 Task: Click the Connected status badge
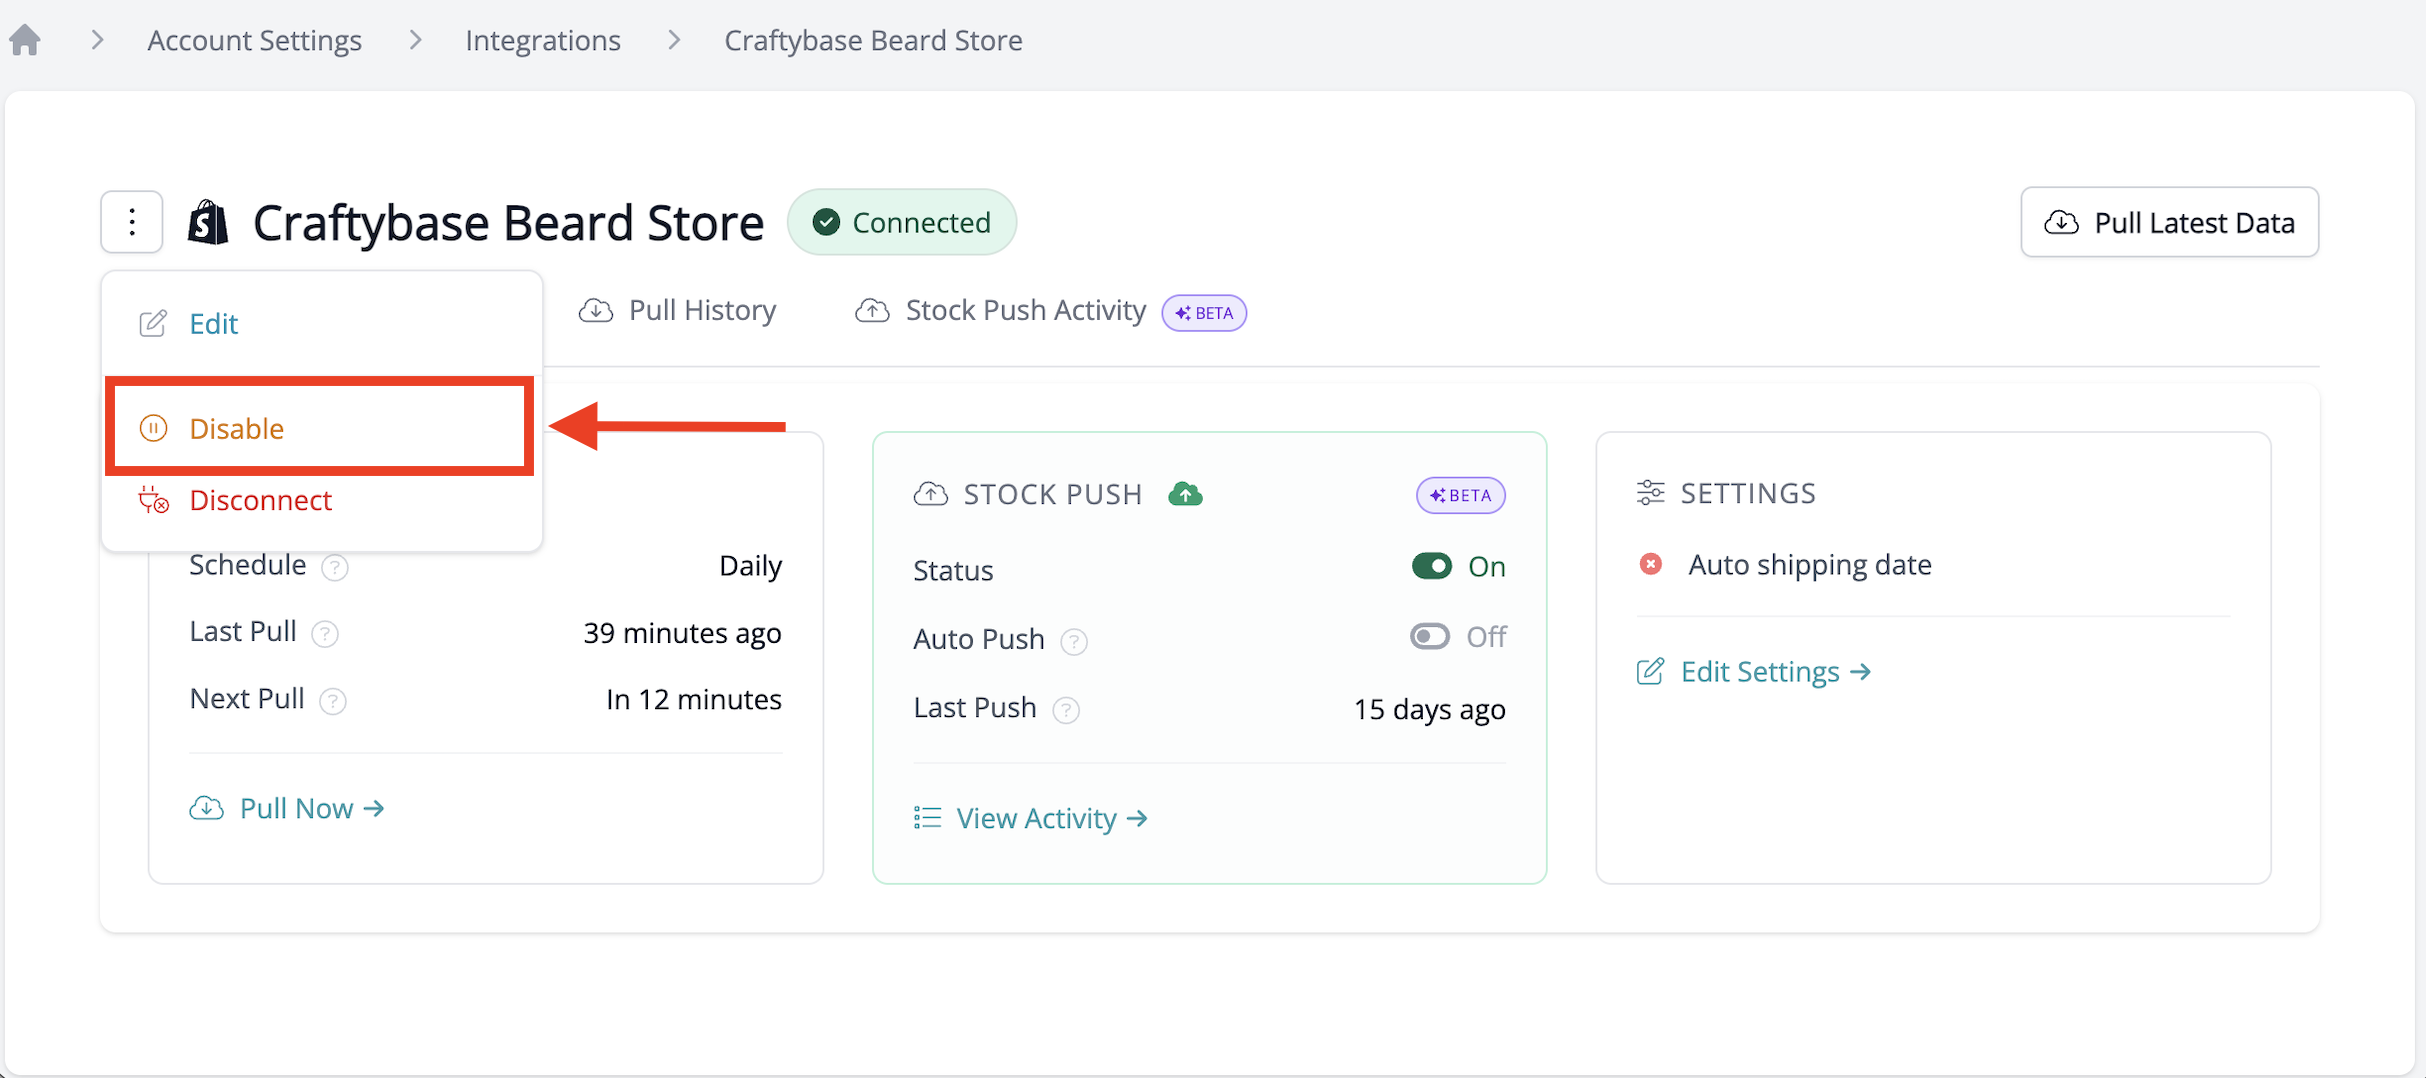902,222
